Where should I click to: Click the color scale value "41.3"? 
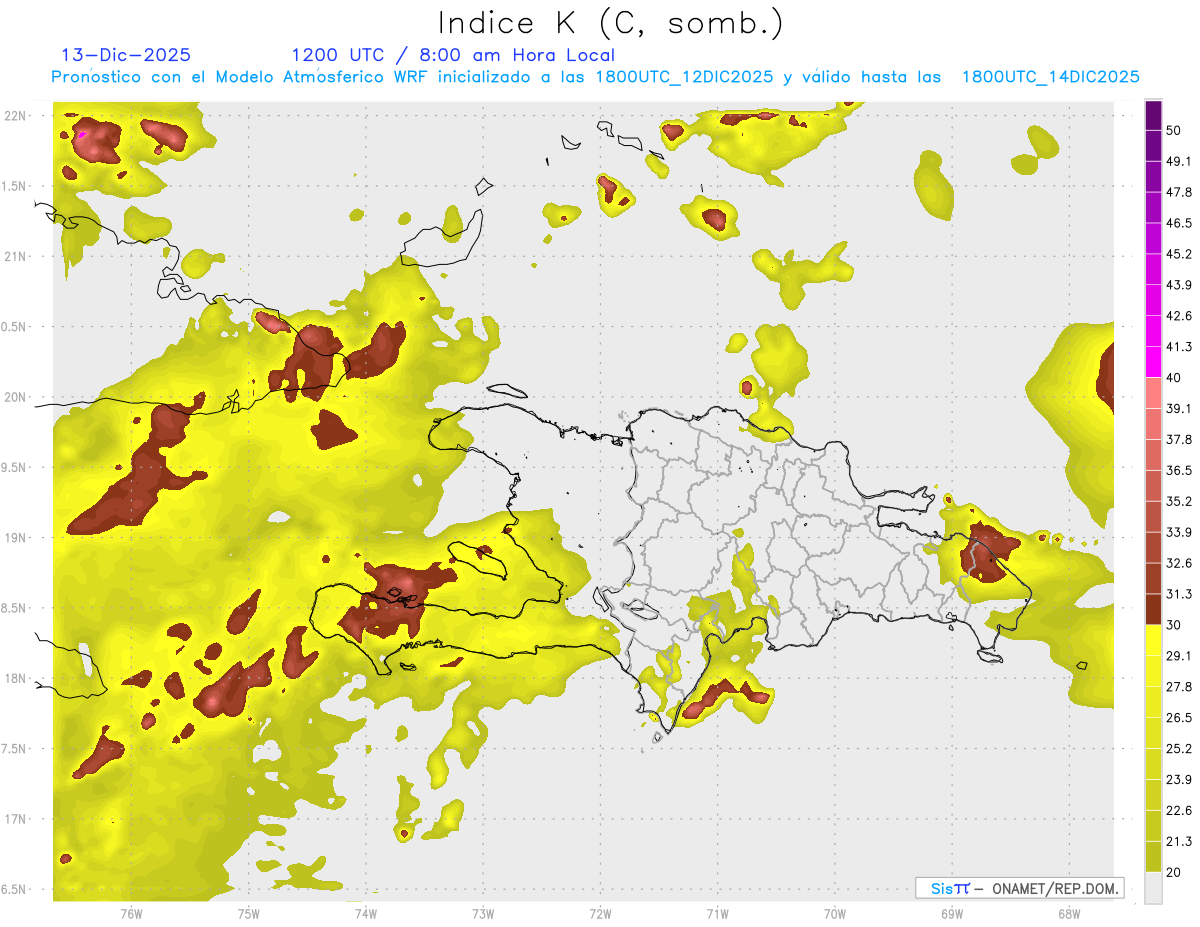point(1179,347)
